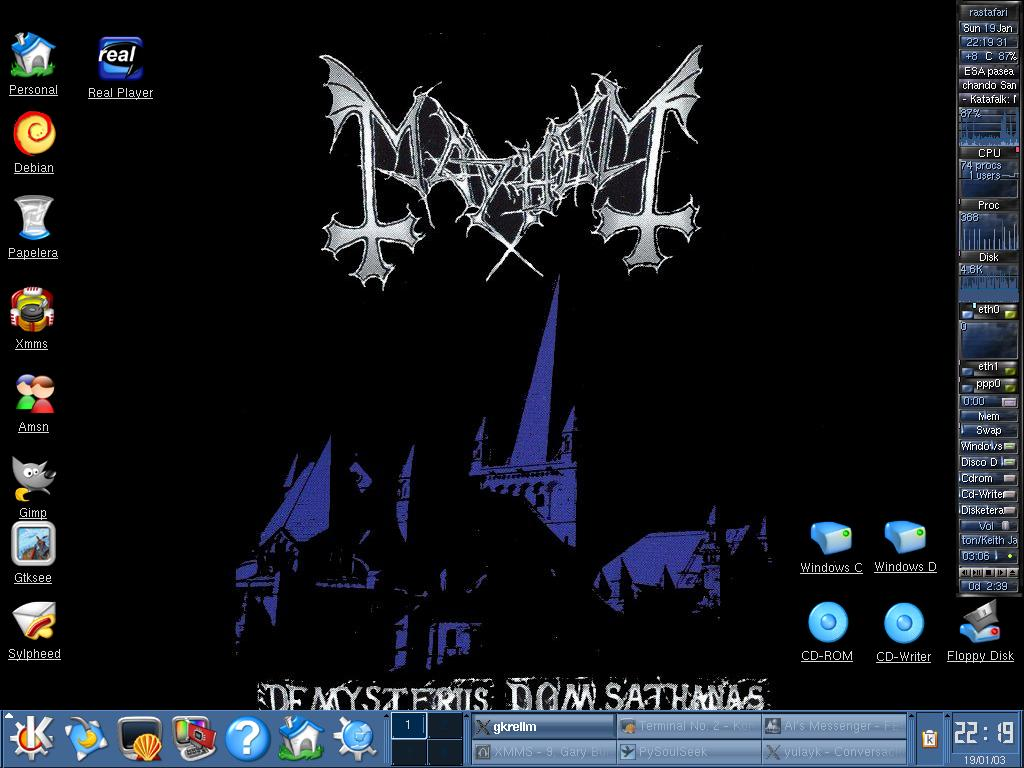Launch Real Player from the desktop
The width and height of the screenshot is (1024, 768).
[120, 58]
